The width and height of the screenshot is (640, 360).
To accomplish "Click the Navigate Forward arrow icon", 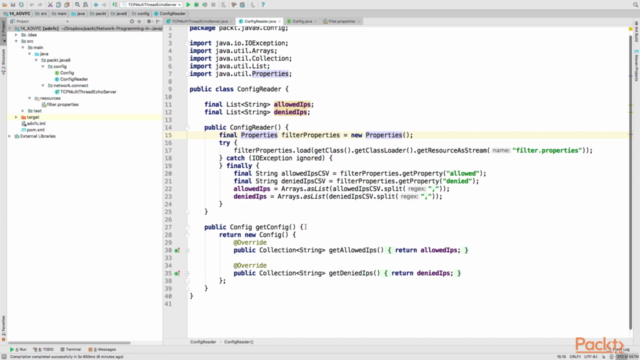I will (104, 4).
